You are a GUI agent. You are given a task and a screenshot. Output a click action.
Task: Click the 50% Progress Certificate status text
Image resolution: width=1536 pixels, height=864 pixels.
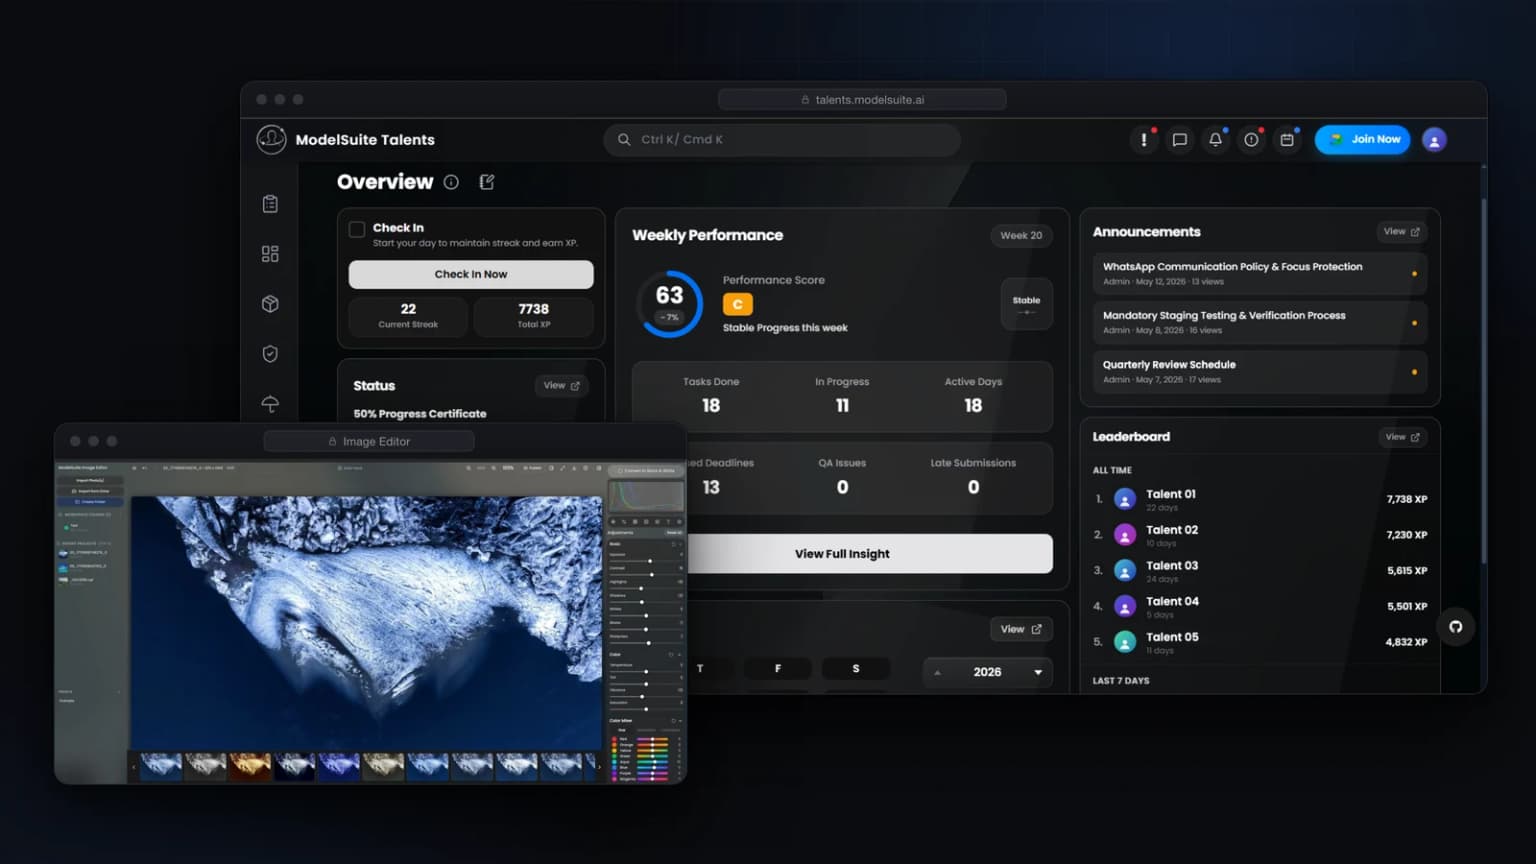(420, 414)
